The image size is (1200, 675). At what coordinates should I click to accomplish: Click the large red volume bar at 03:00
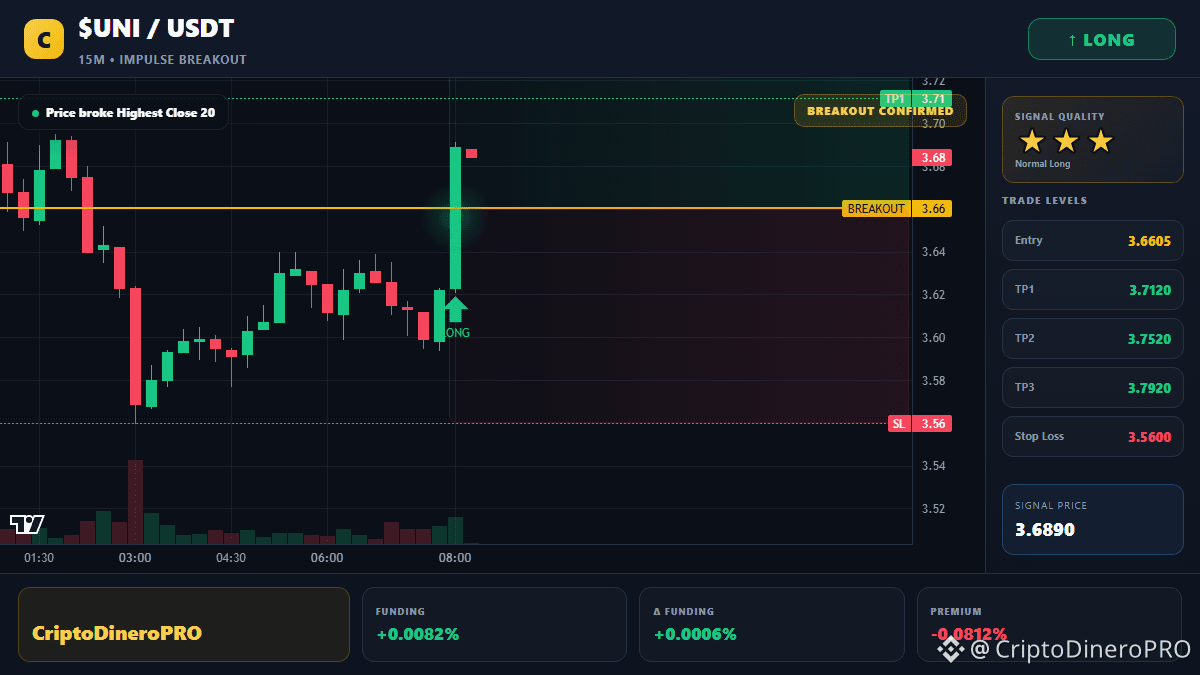[135, 502]
